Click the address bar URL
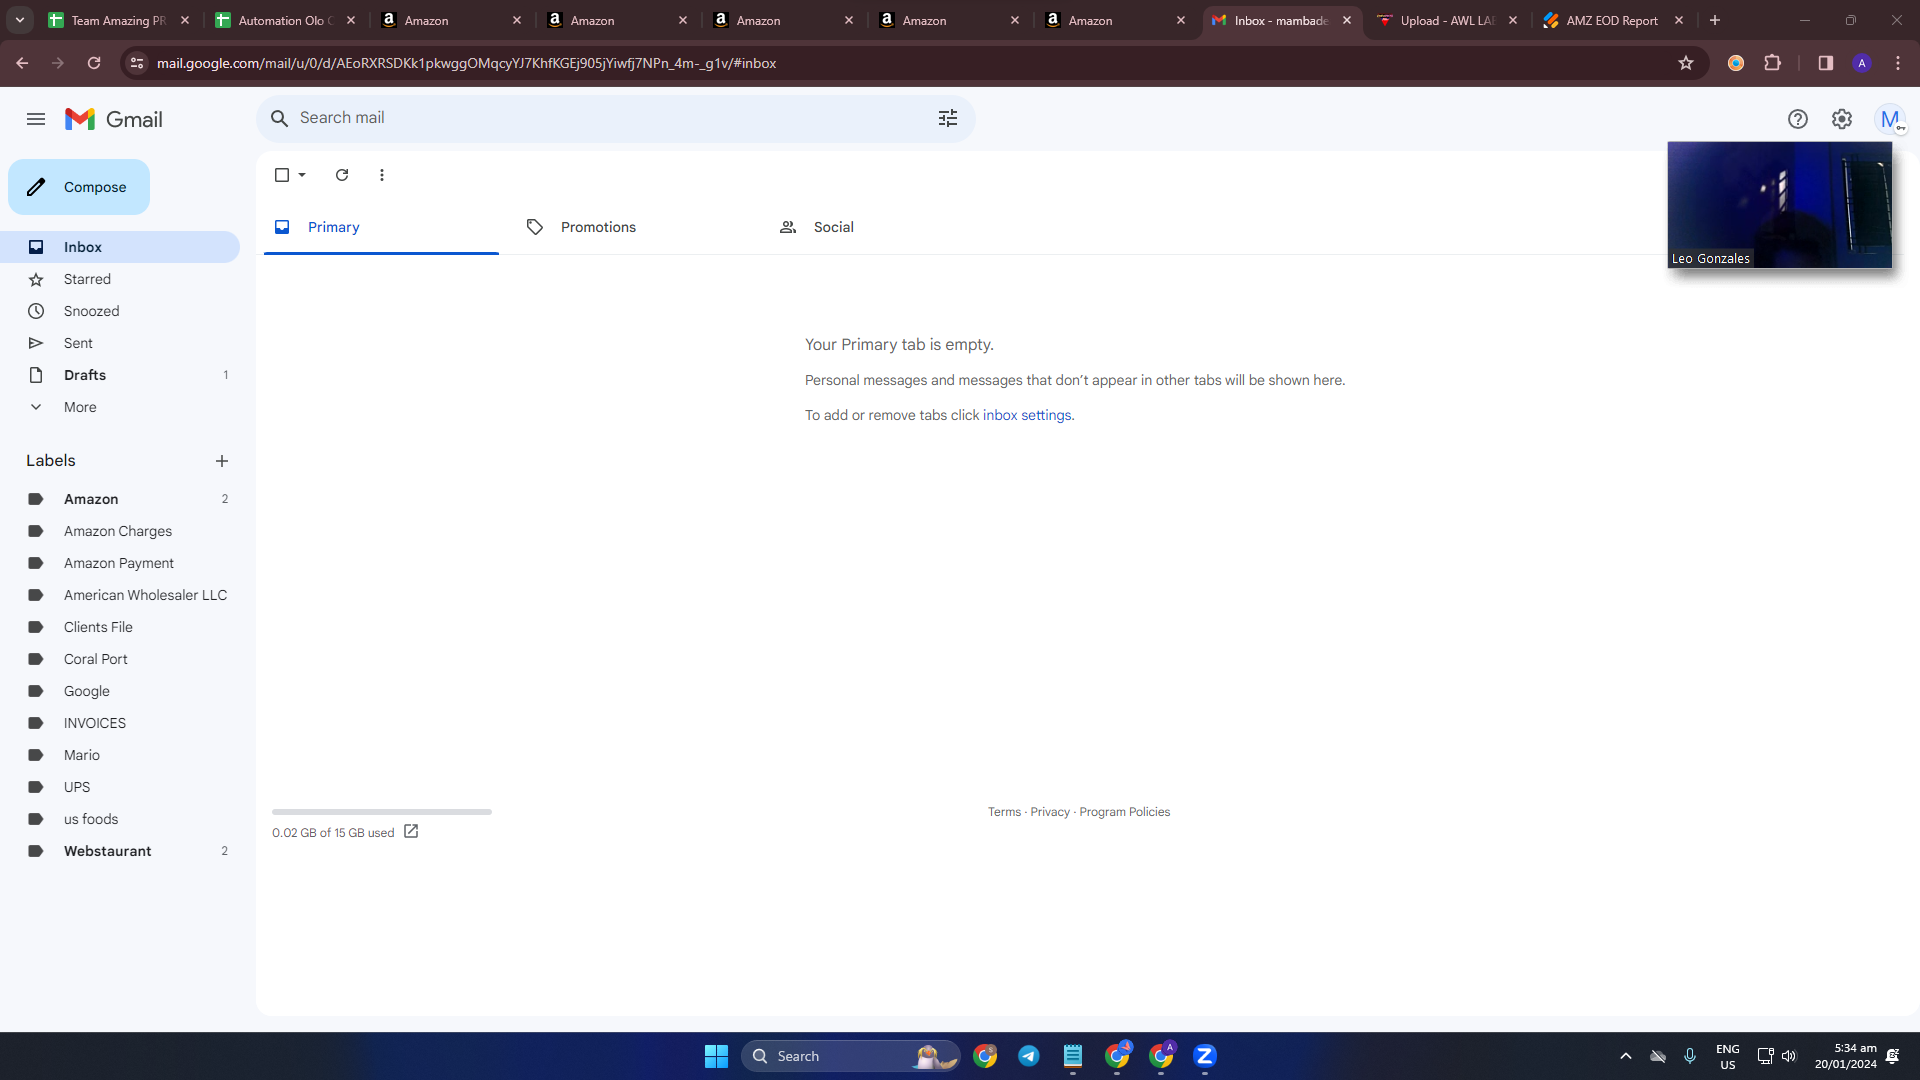This screenshot has height=1080, width=1920. click(x=466, y=63)
